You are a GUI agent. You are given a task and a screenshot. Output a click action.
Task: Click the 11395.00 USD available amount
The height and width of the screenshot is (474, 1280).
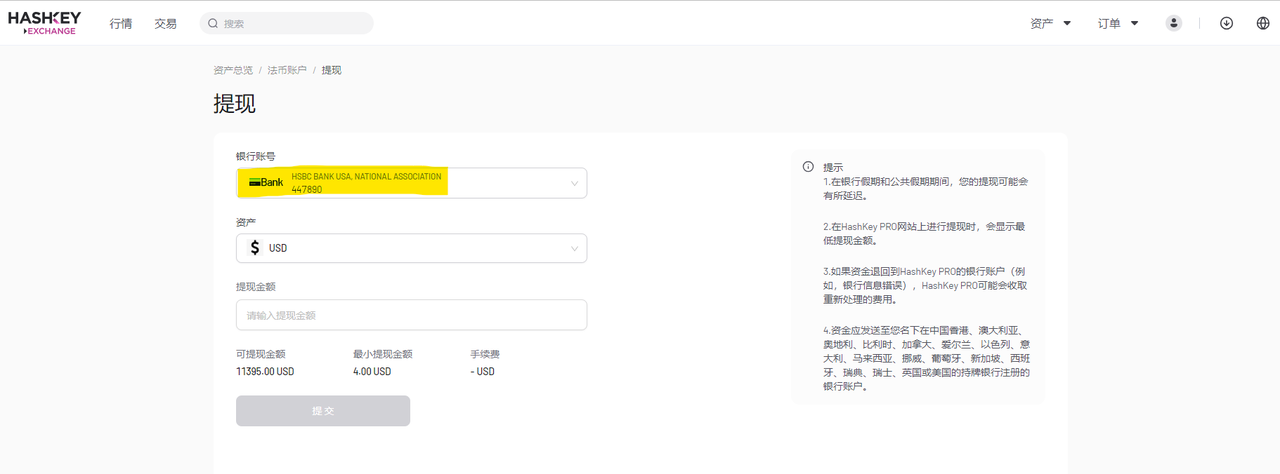265,371
